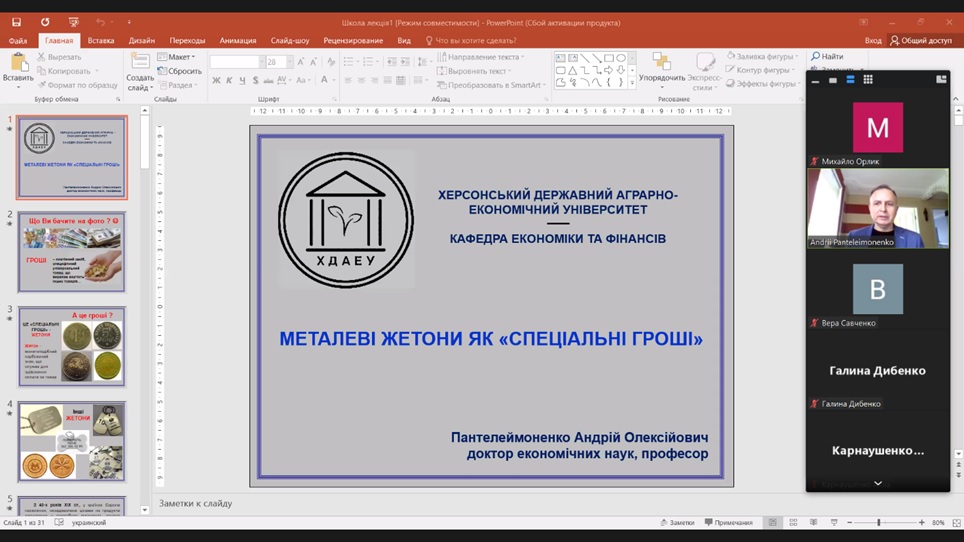This screenshot has height=542, width=964.
Task: Start slideshow from beginning quick access icon
Action: coord(74,22)
